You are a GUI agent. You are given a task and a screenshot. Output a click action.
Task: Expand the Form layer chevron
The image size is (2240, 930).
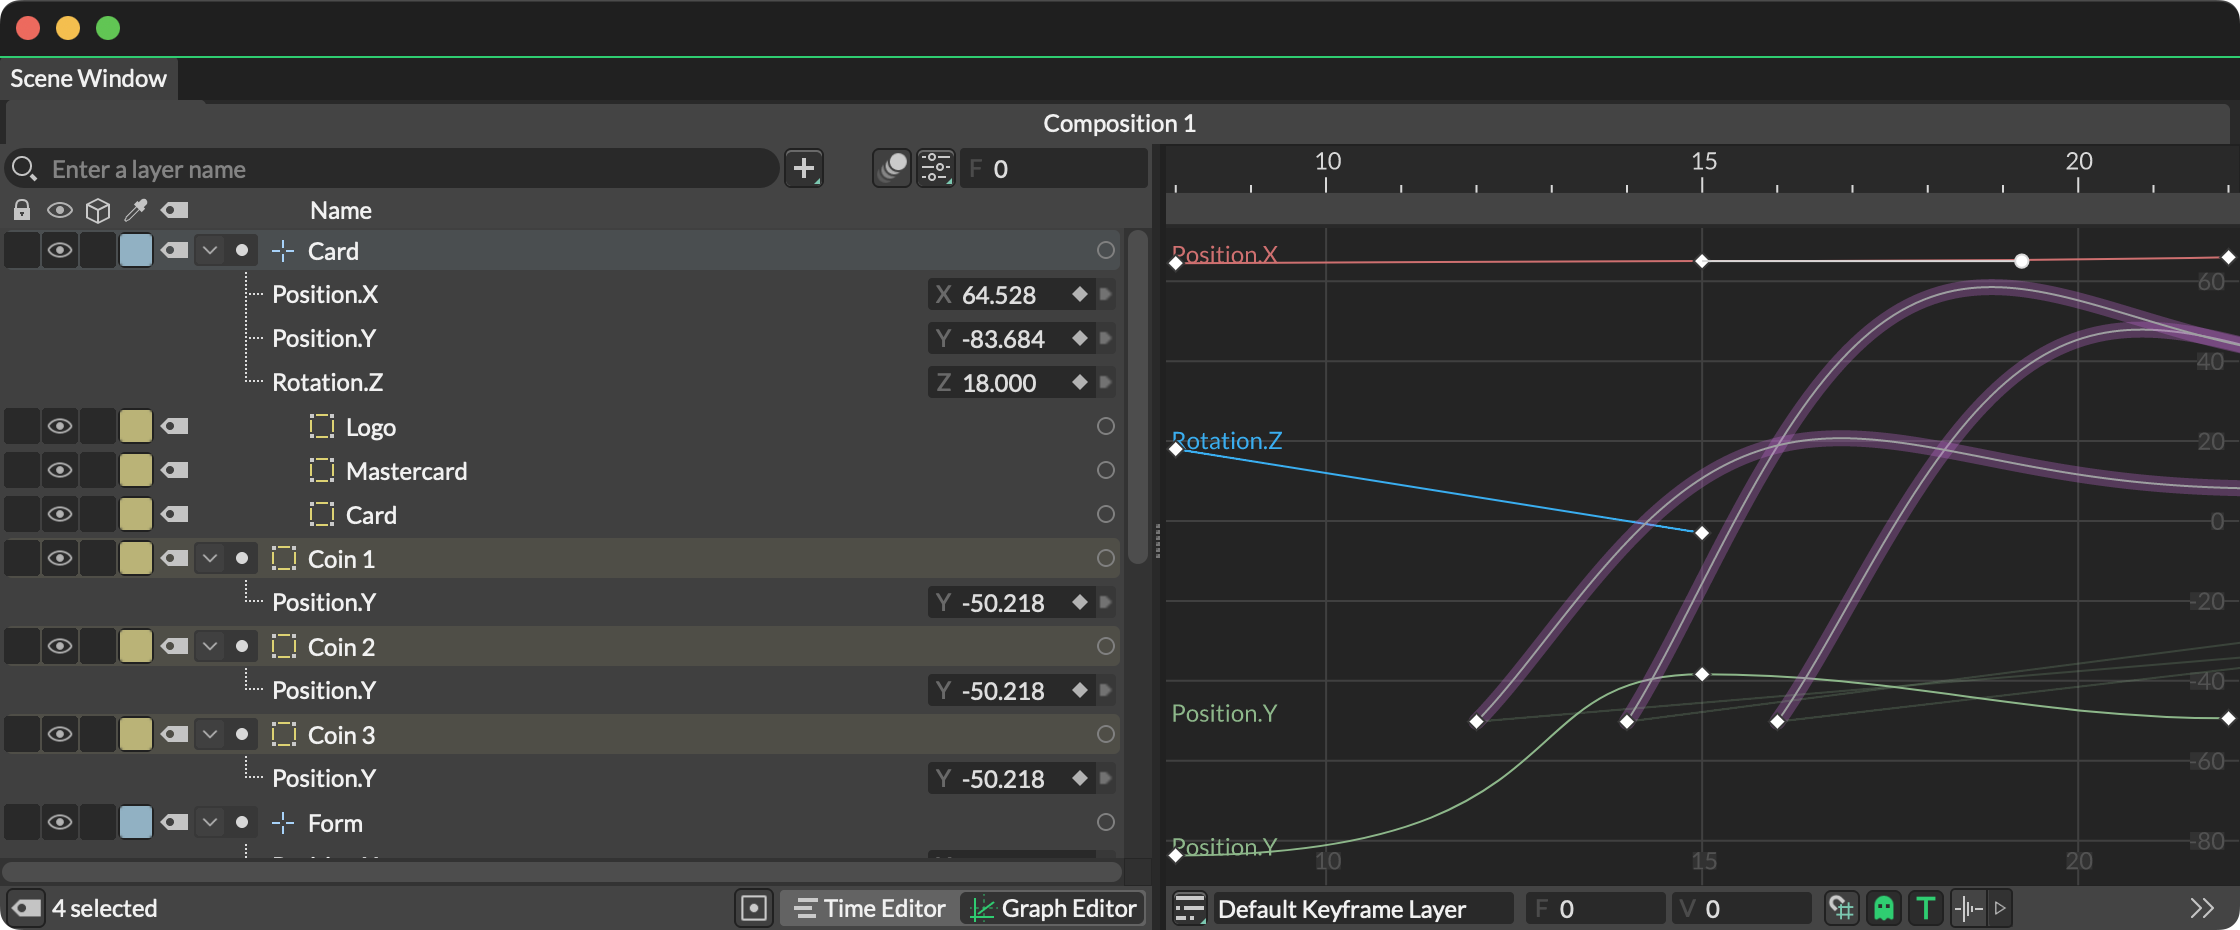coord(210,823)
